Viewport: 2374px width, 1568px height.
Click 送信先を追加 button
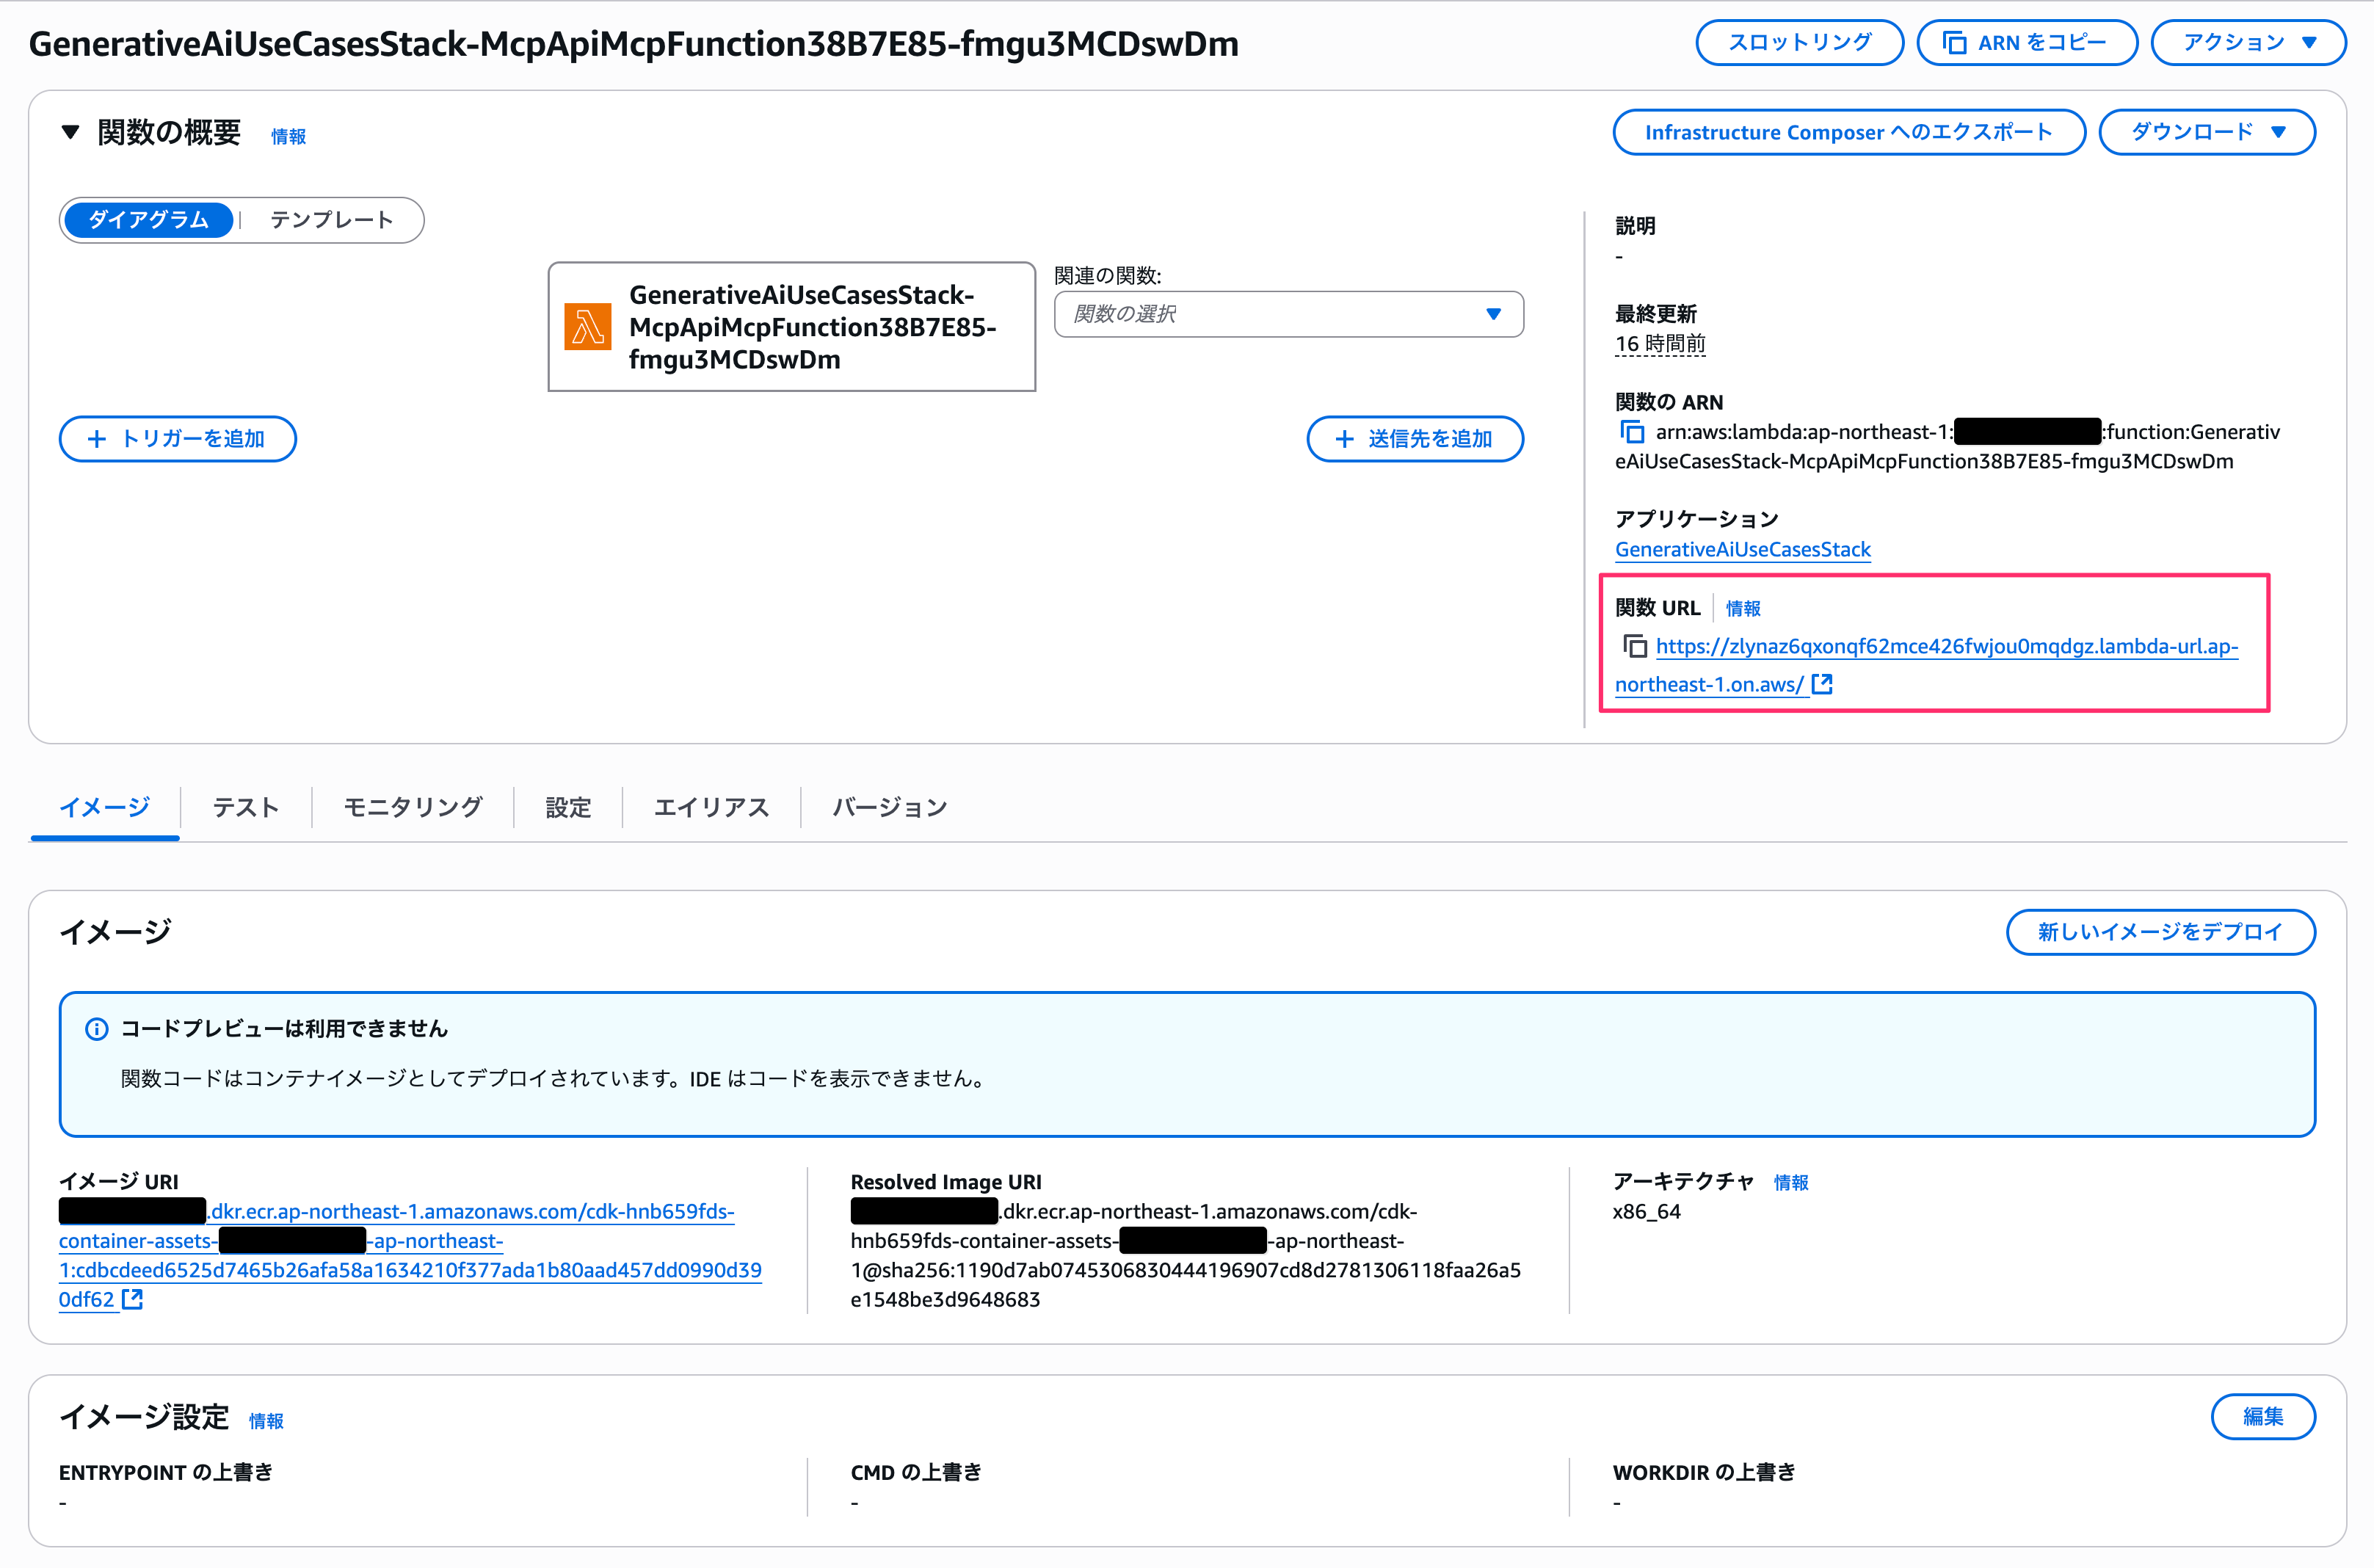(1415, 439)
